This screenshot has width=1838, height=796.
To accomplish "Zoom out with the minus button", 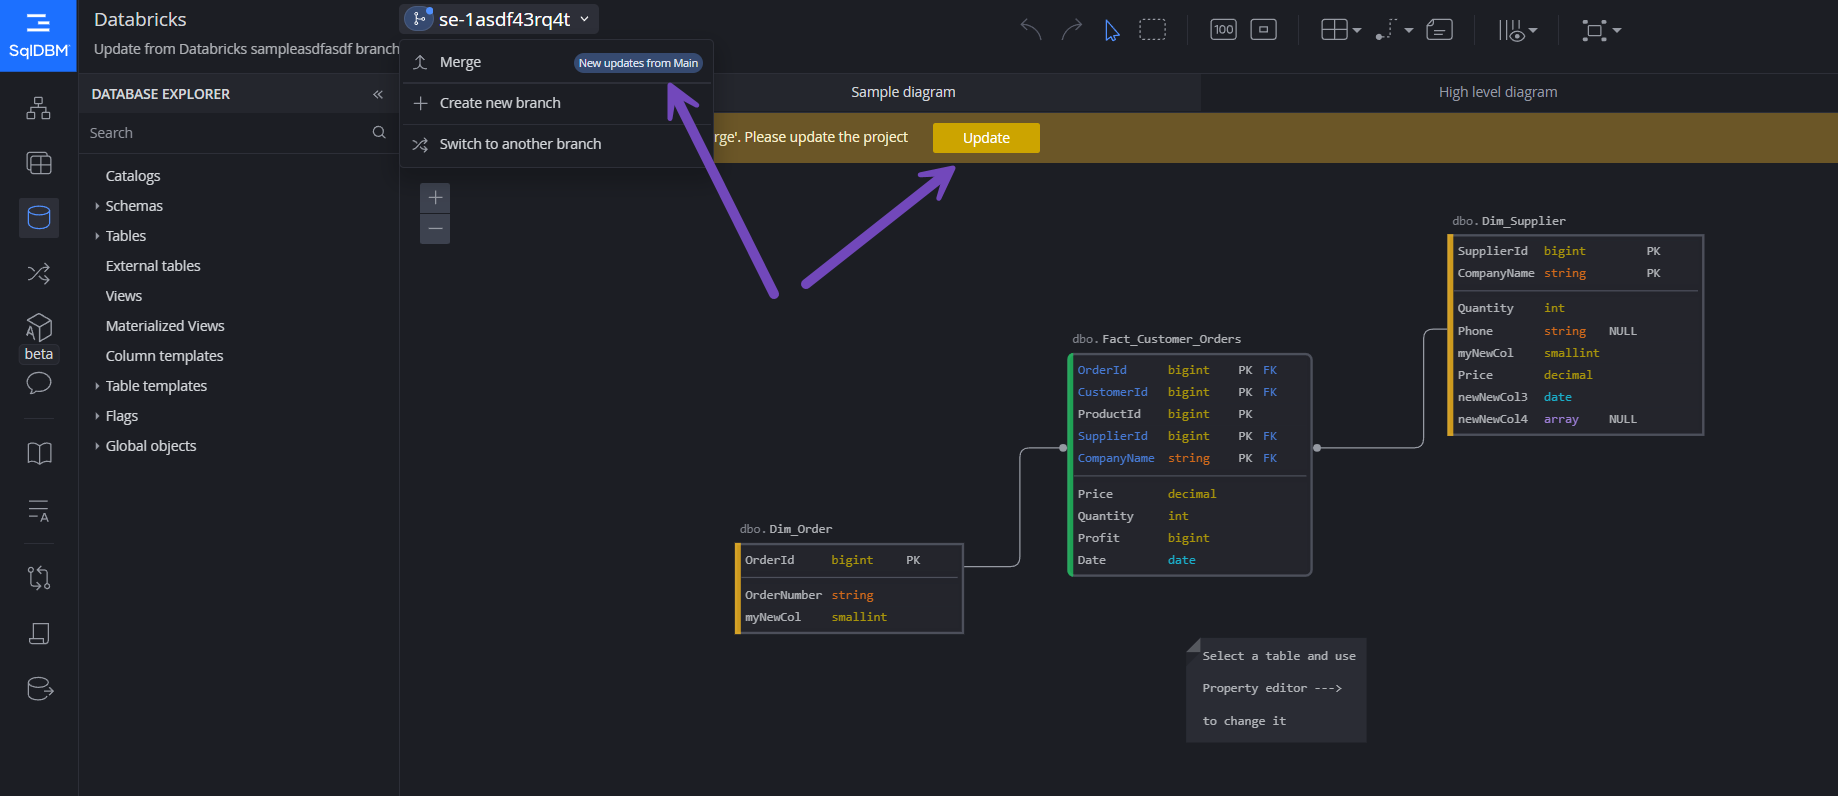I will coord(435,229).
